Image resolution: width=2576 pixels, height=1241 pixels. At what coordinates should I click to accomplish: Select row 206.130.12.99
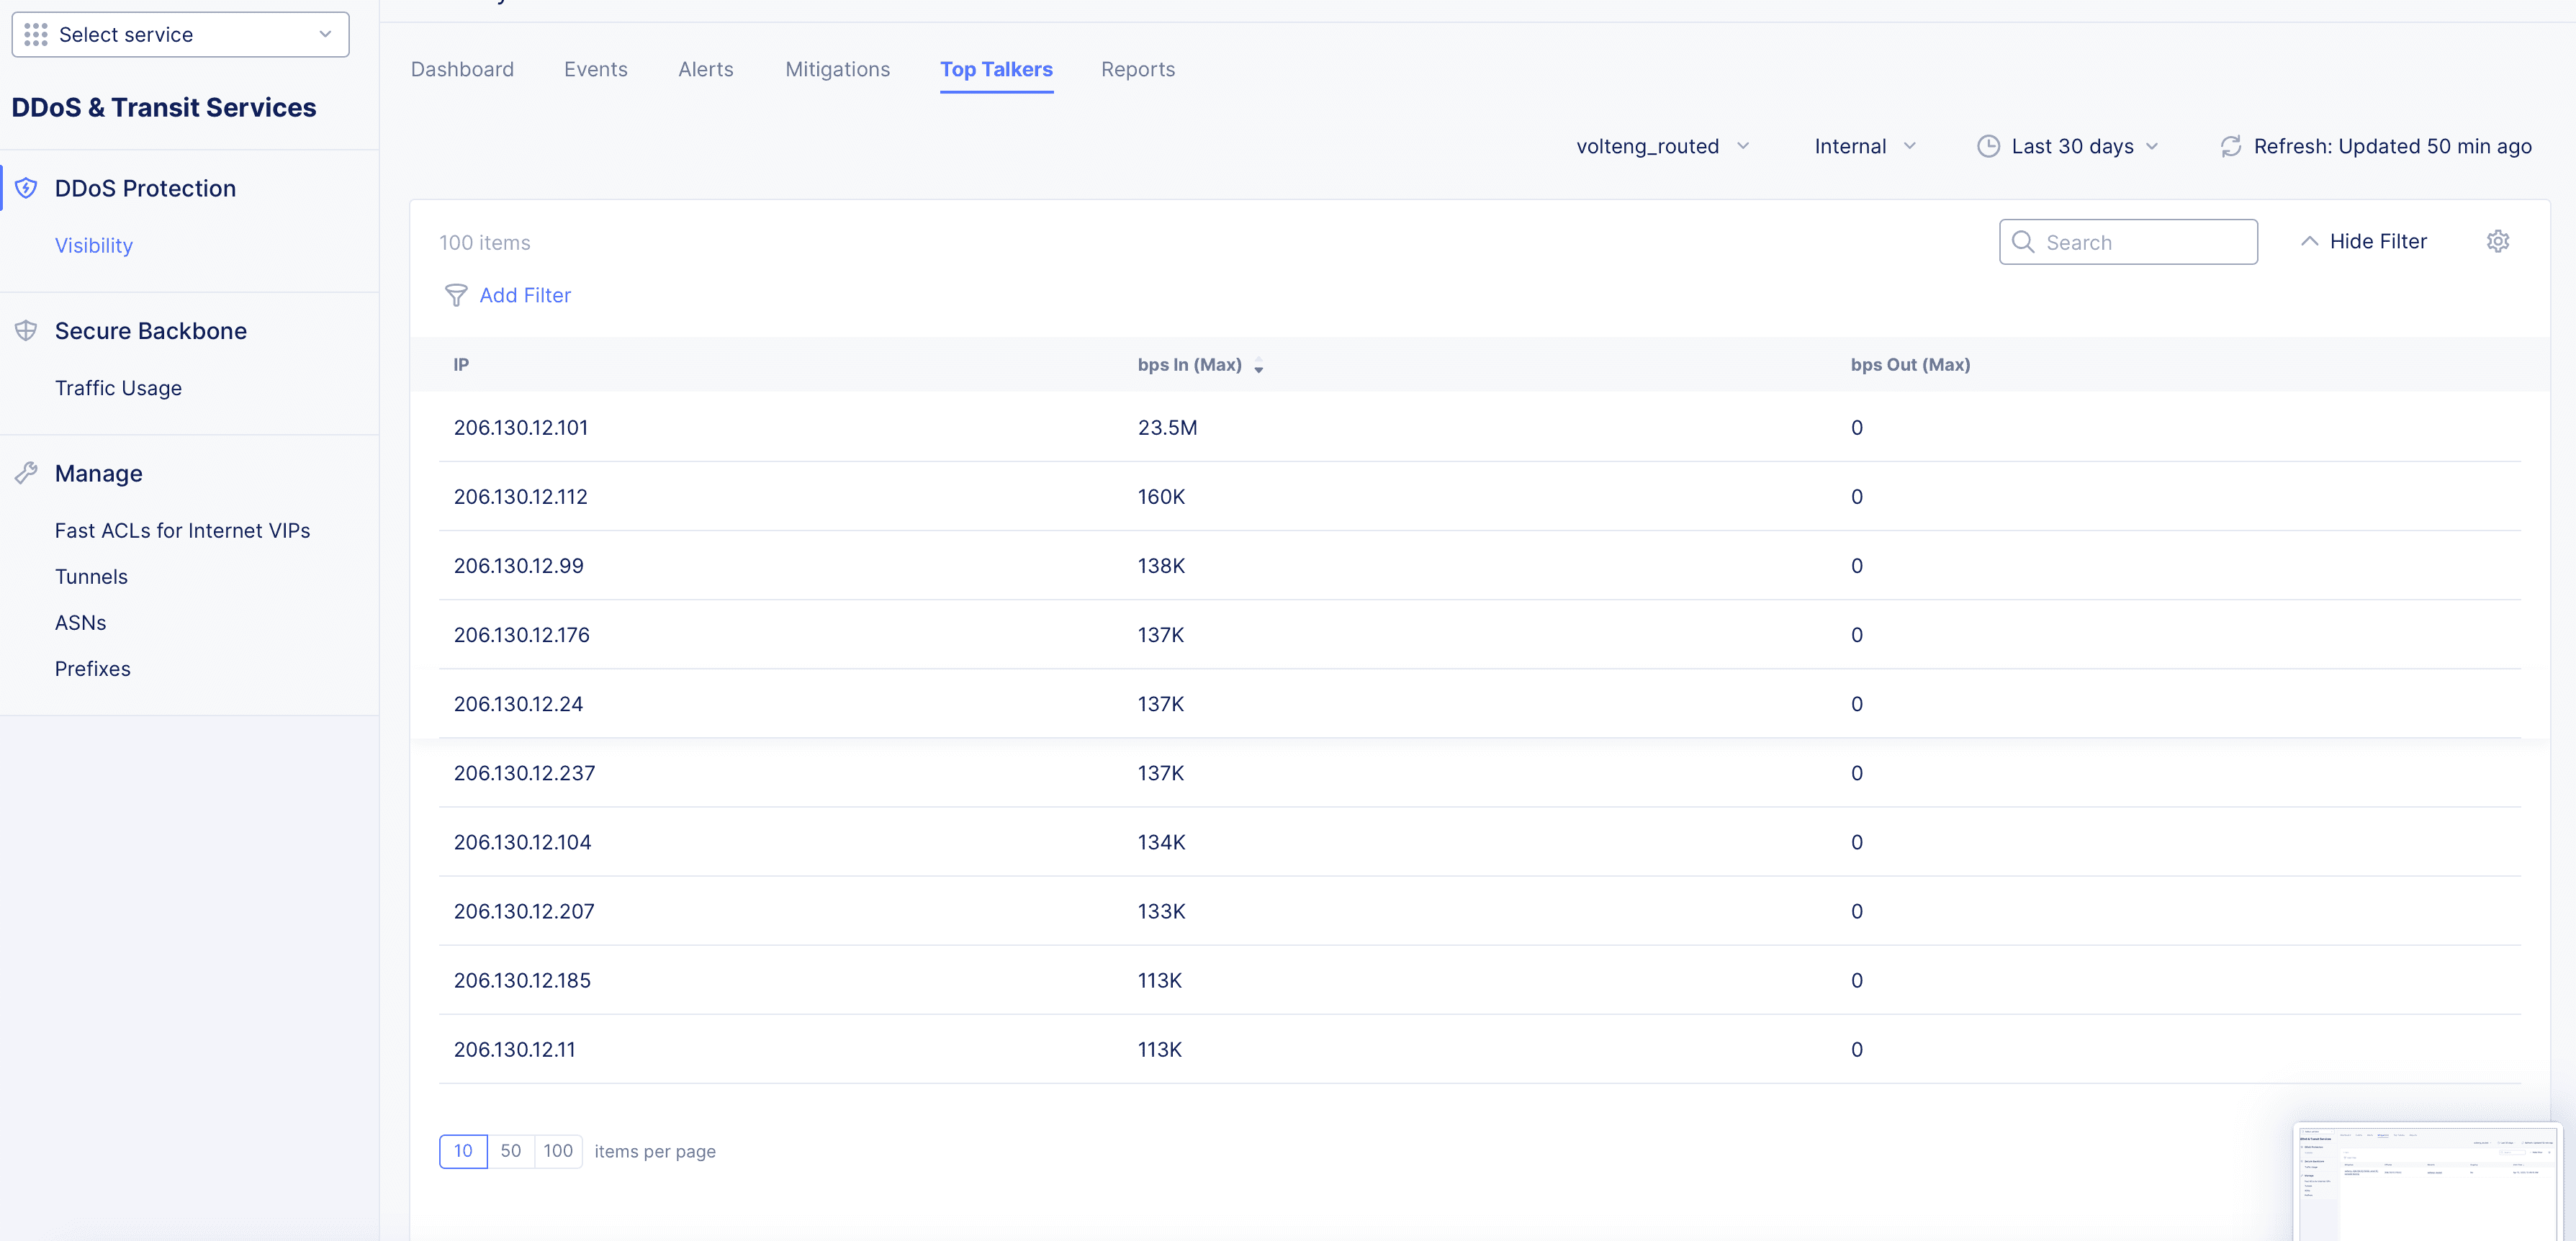(x=1480, y=565)
